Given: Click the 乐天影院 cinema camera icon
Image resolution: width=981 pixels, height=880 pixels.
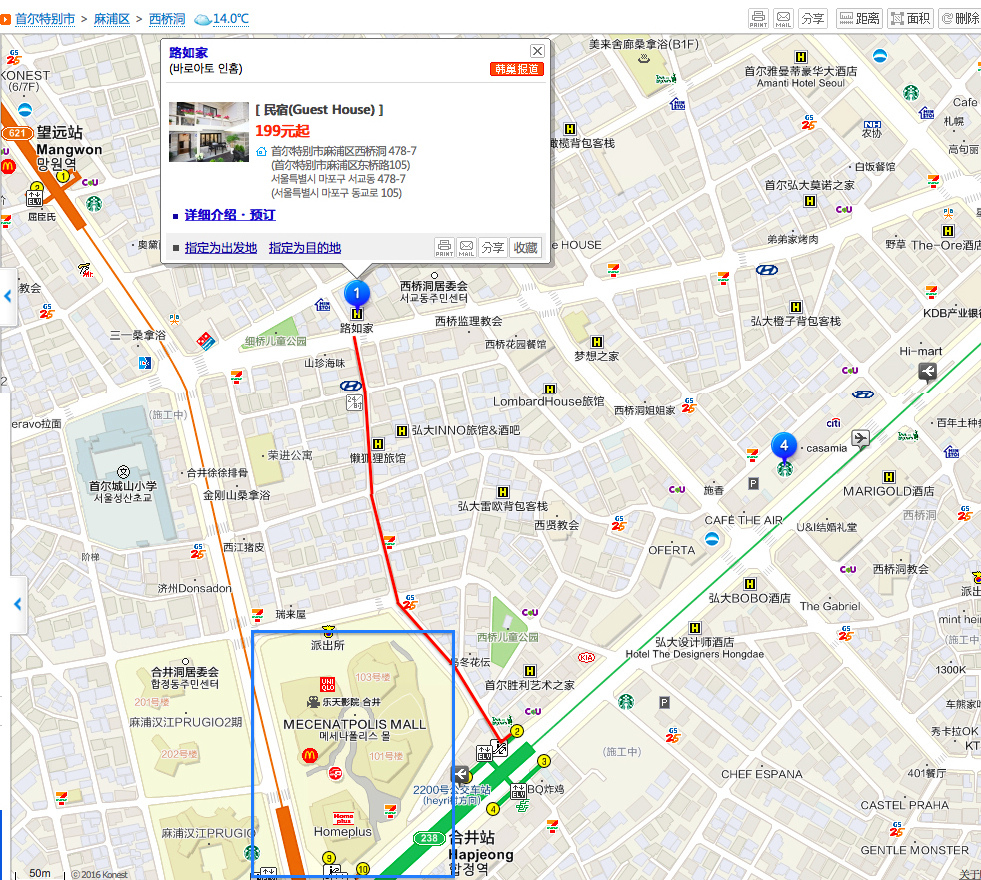Looking at the screenshot, I should pyautogui.click(x=313, y=702).
